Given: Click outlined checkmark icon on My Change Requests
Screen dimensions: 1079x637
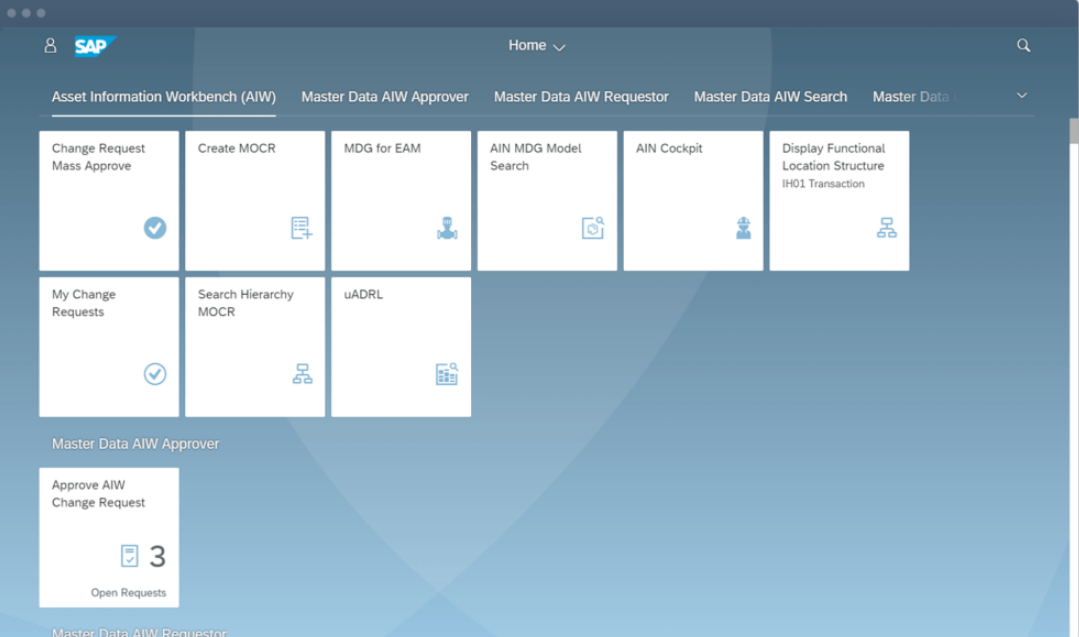Looking at the screenshot, I should [x=155, y=374].
